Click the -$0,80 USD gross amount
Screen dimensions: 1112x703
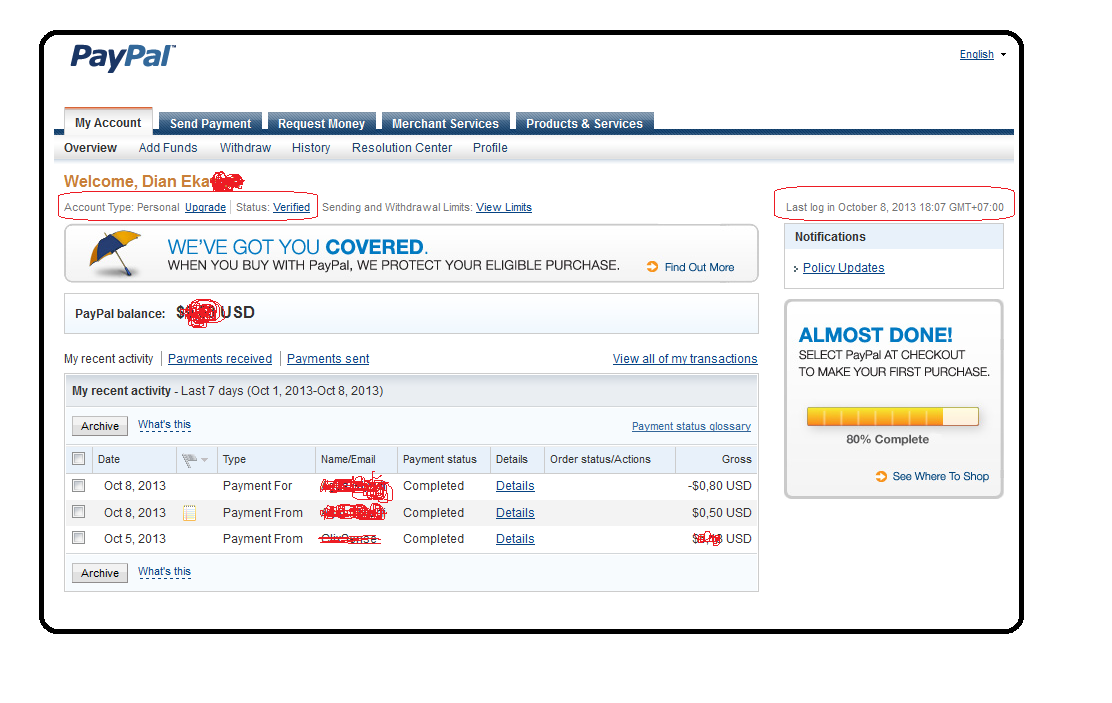[x=720, y=486]
